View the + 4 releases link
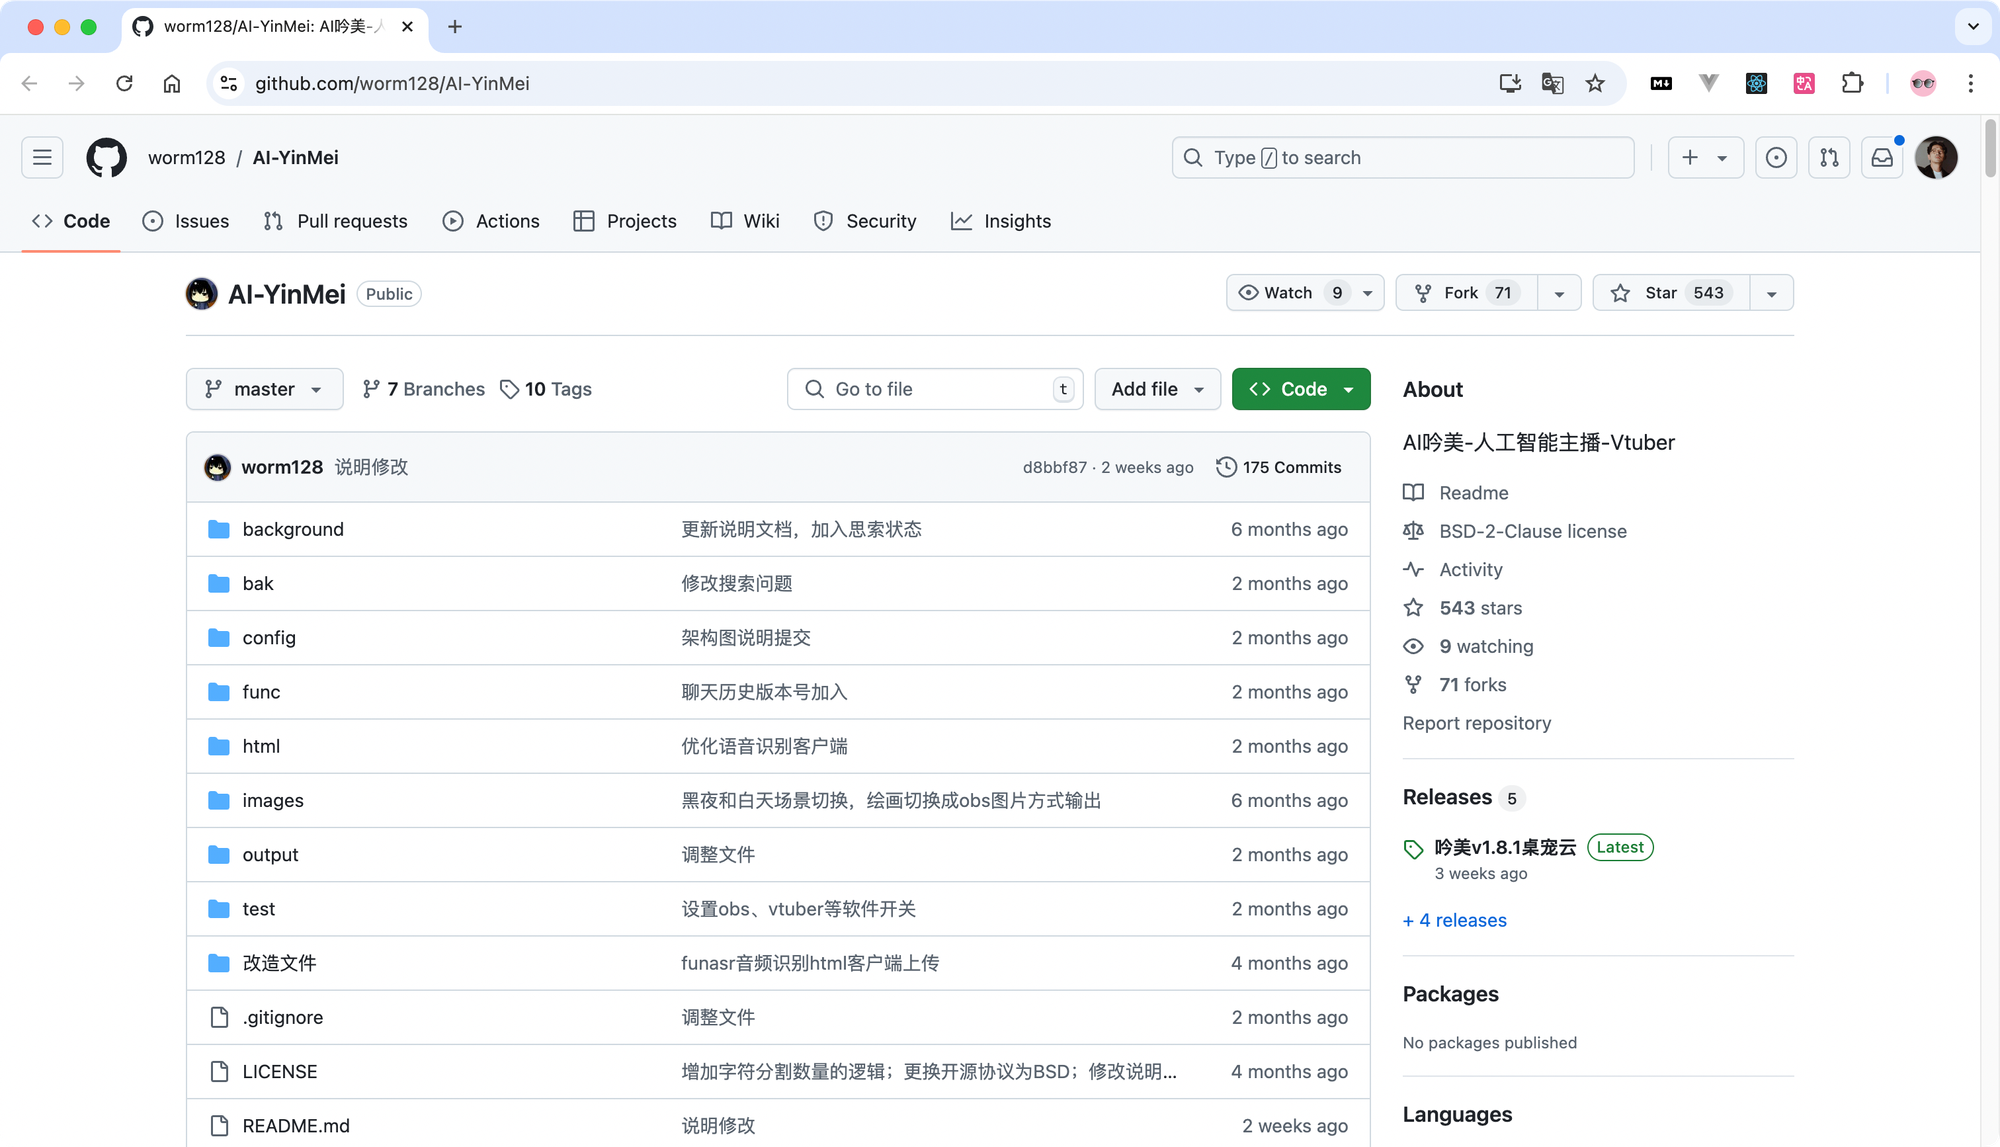Image resolution: width=2000 pixels, height=1147 pixels. 1454,920
